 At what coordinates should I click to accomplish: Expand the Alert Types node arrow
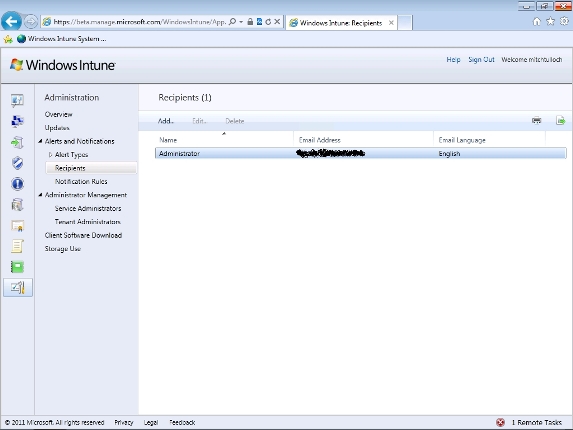50,155
